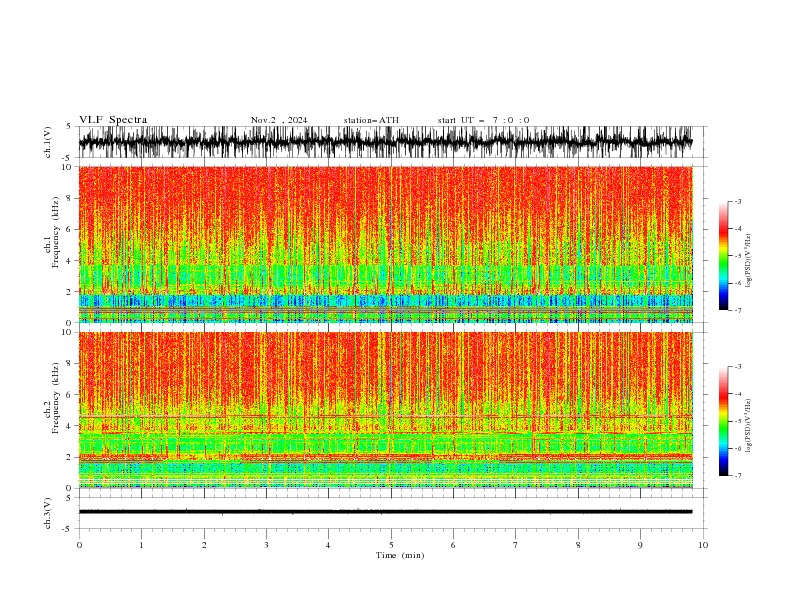The width and height of the screenshot is (792, 612).
Task: Click time axis tick label "10"
Action: click(703, 545)
